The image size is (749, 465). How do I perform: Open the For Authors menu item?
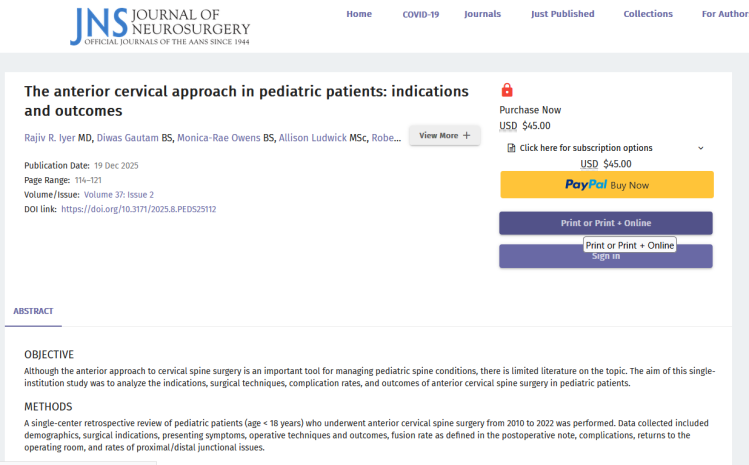[x=725, y=14]
